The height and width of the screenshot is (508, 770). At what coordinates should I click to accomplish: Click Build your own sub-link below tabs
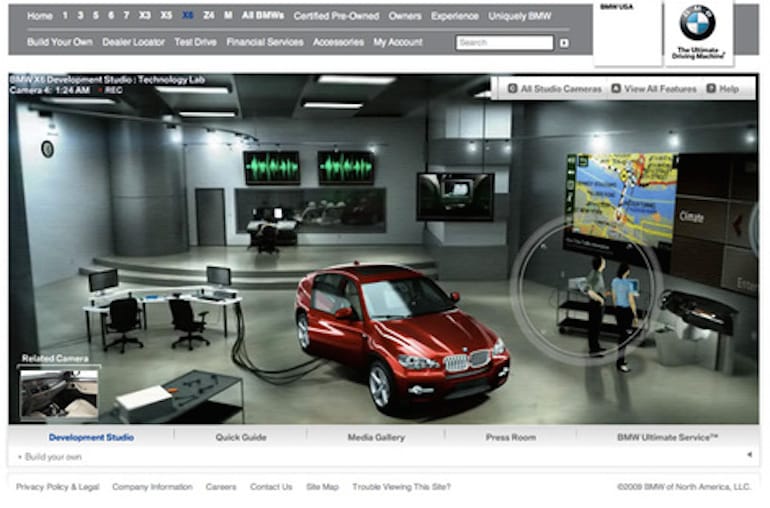[53, 457]
